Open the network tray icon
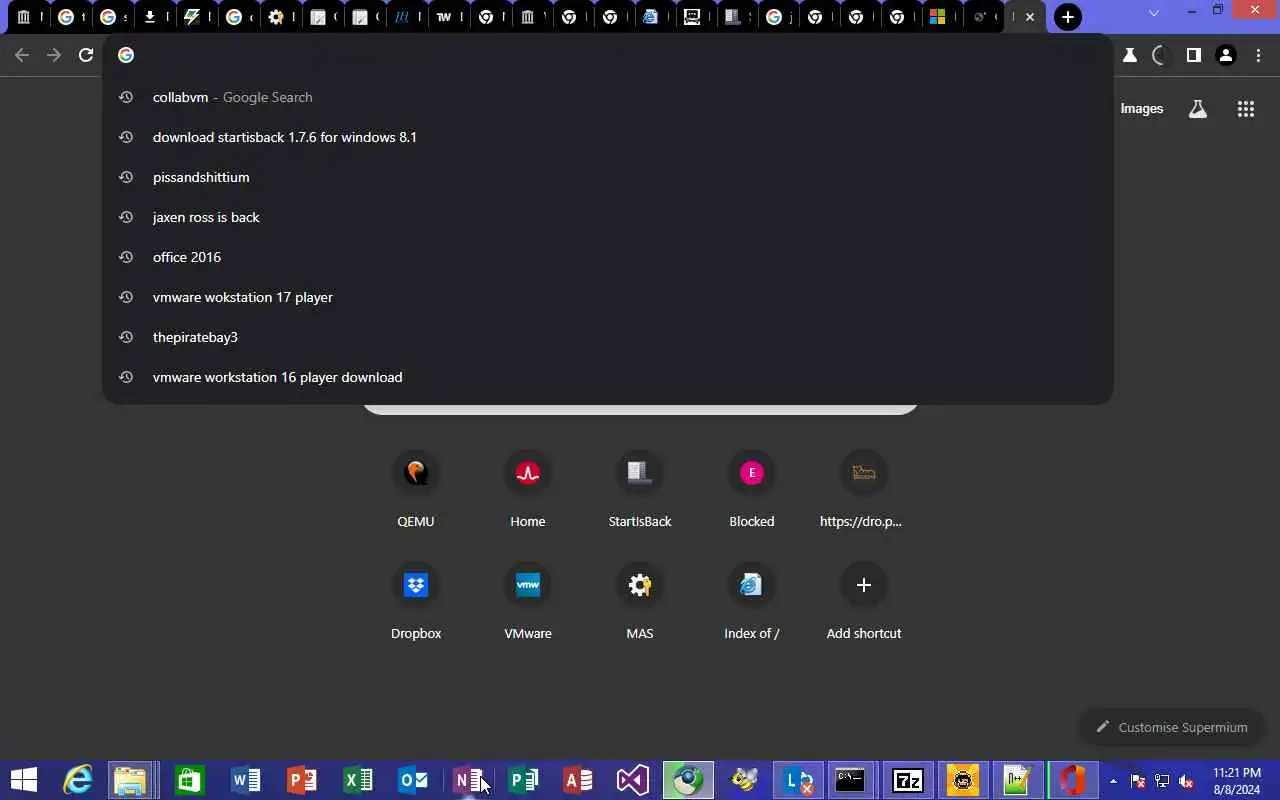This screenshot has height=800, width=1280. point(1162,781)
